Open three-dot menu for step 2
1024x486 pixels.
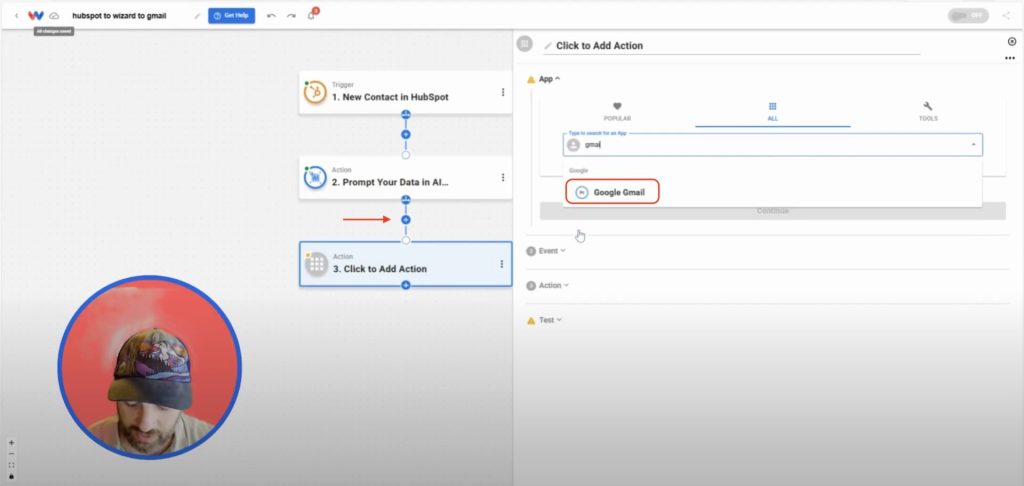pos(502,178)
